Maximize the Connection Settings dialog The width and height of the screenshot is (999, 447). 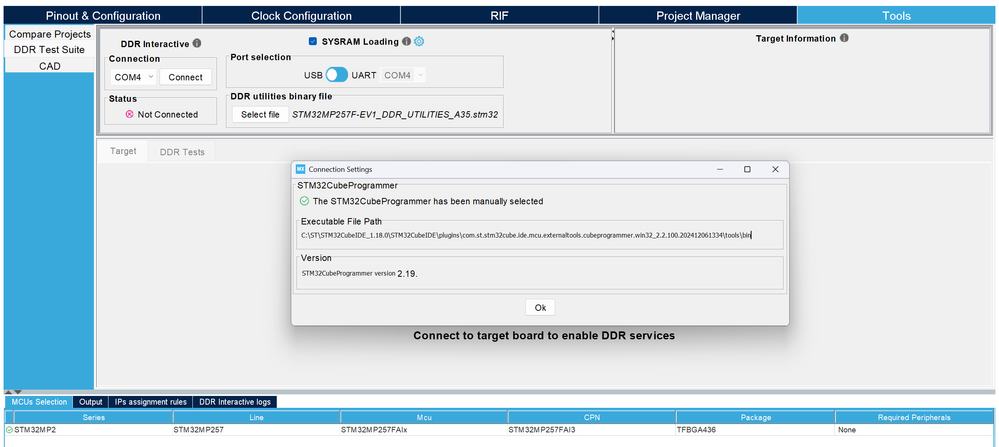coord(747,169)
